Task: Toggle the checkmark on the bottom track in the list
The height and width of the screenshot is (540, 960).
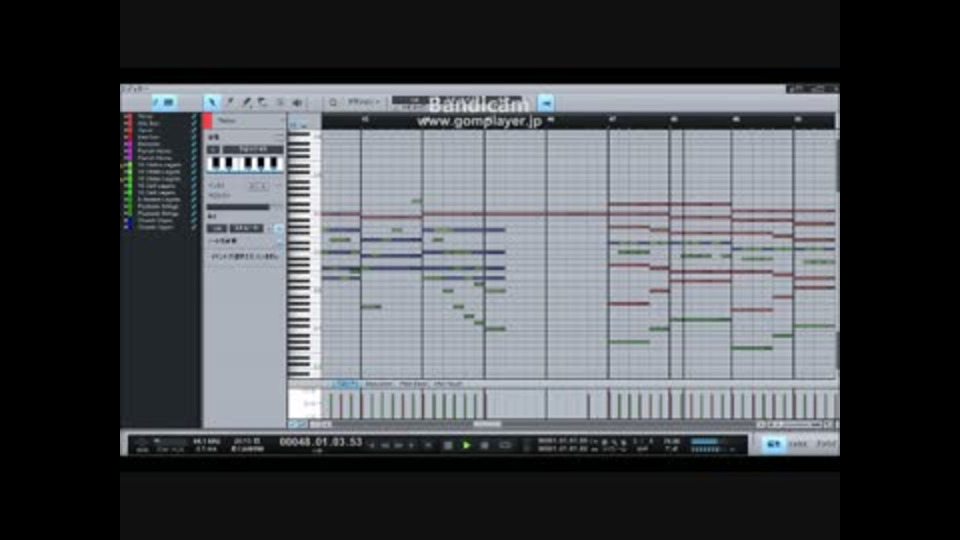Action: tap(194, 227)
